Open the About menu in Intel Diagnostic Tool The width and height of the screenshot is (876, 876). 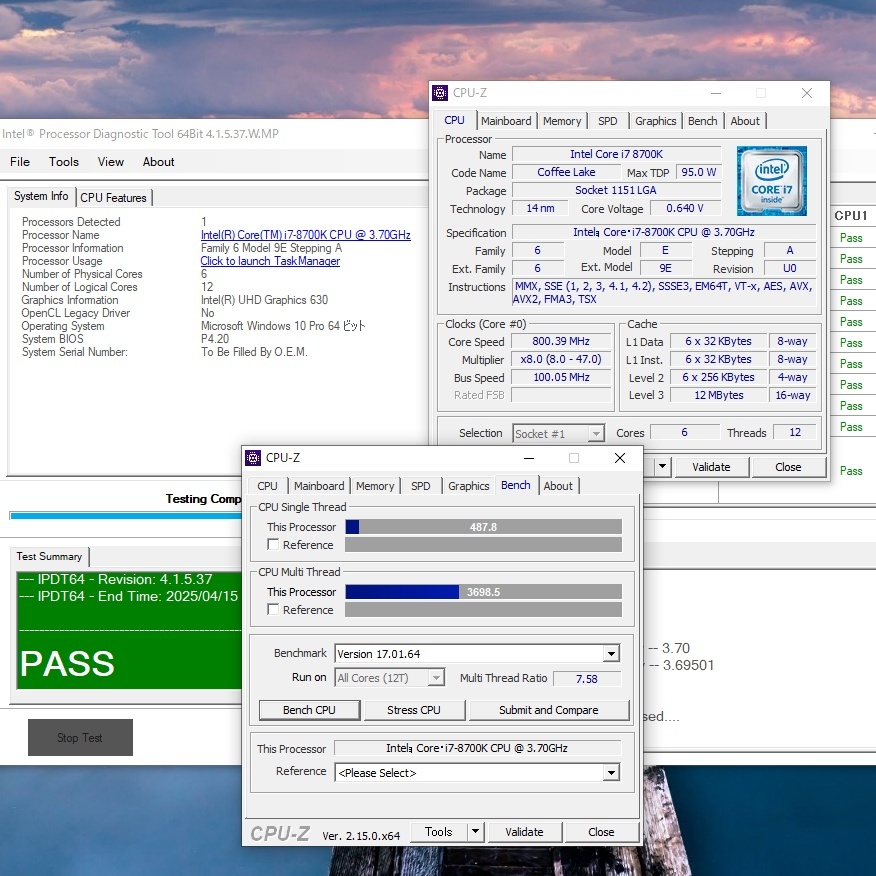click(159, 161)
